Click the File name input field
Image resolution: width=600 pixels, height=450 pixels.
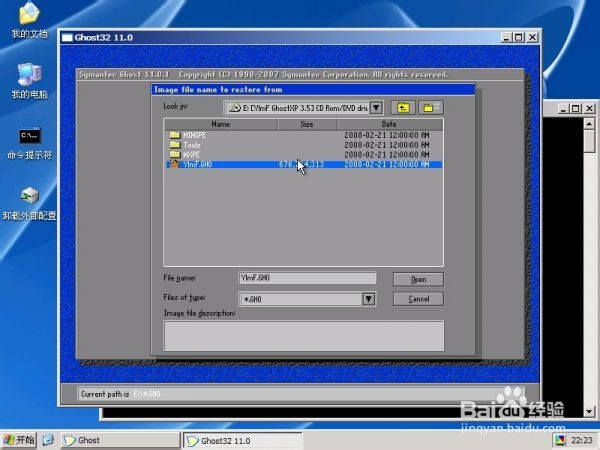point(307,278)
